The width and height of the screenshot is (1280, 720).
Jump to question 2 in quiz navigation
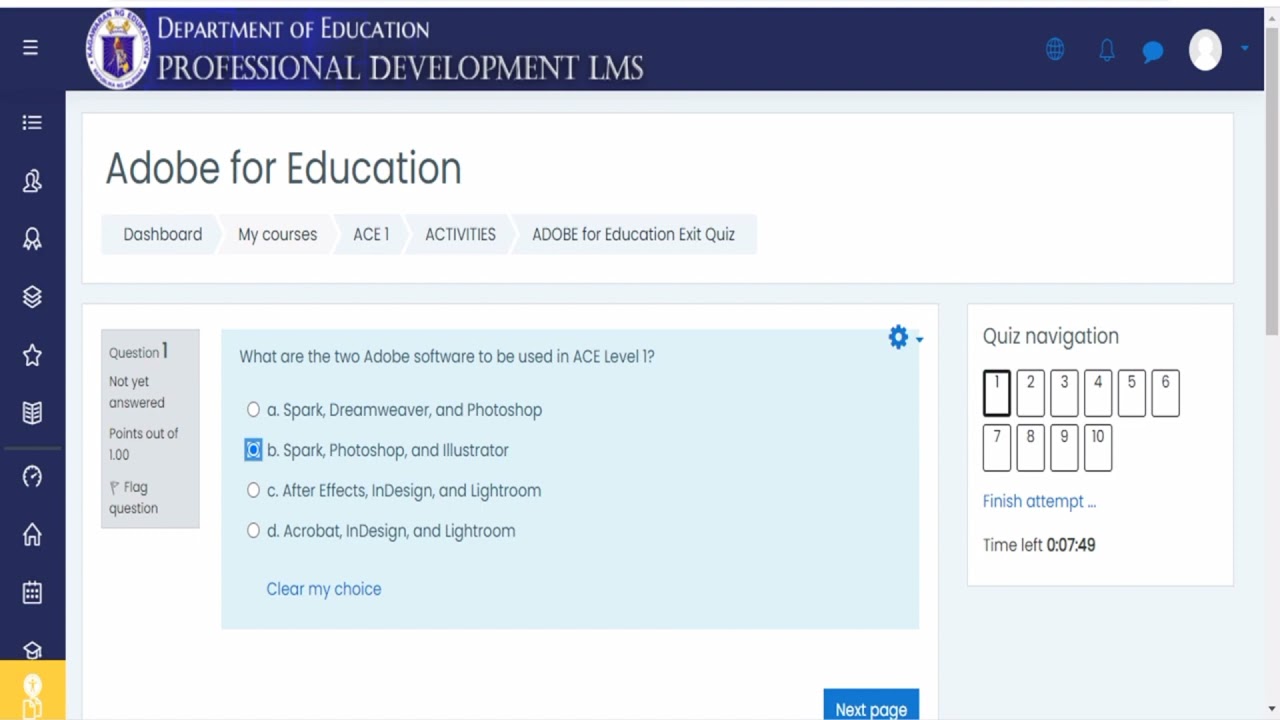point(1030,393)
